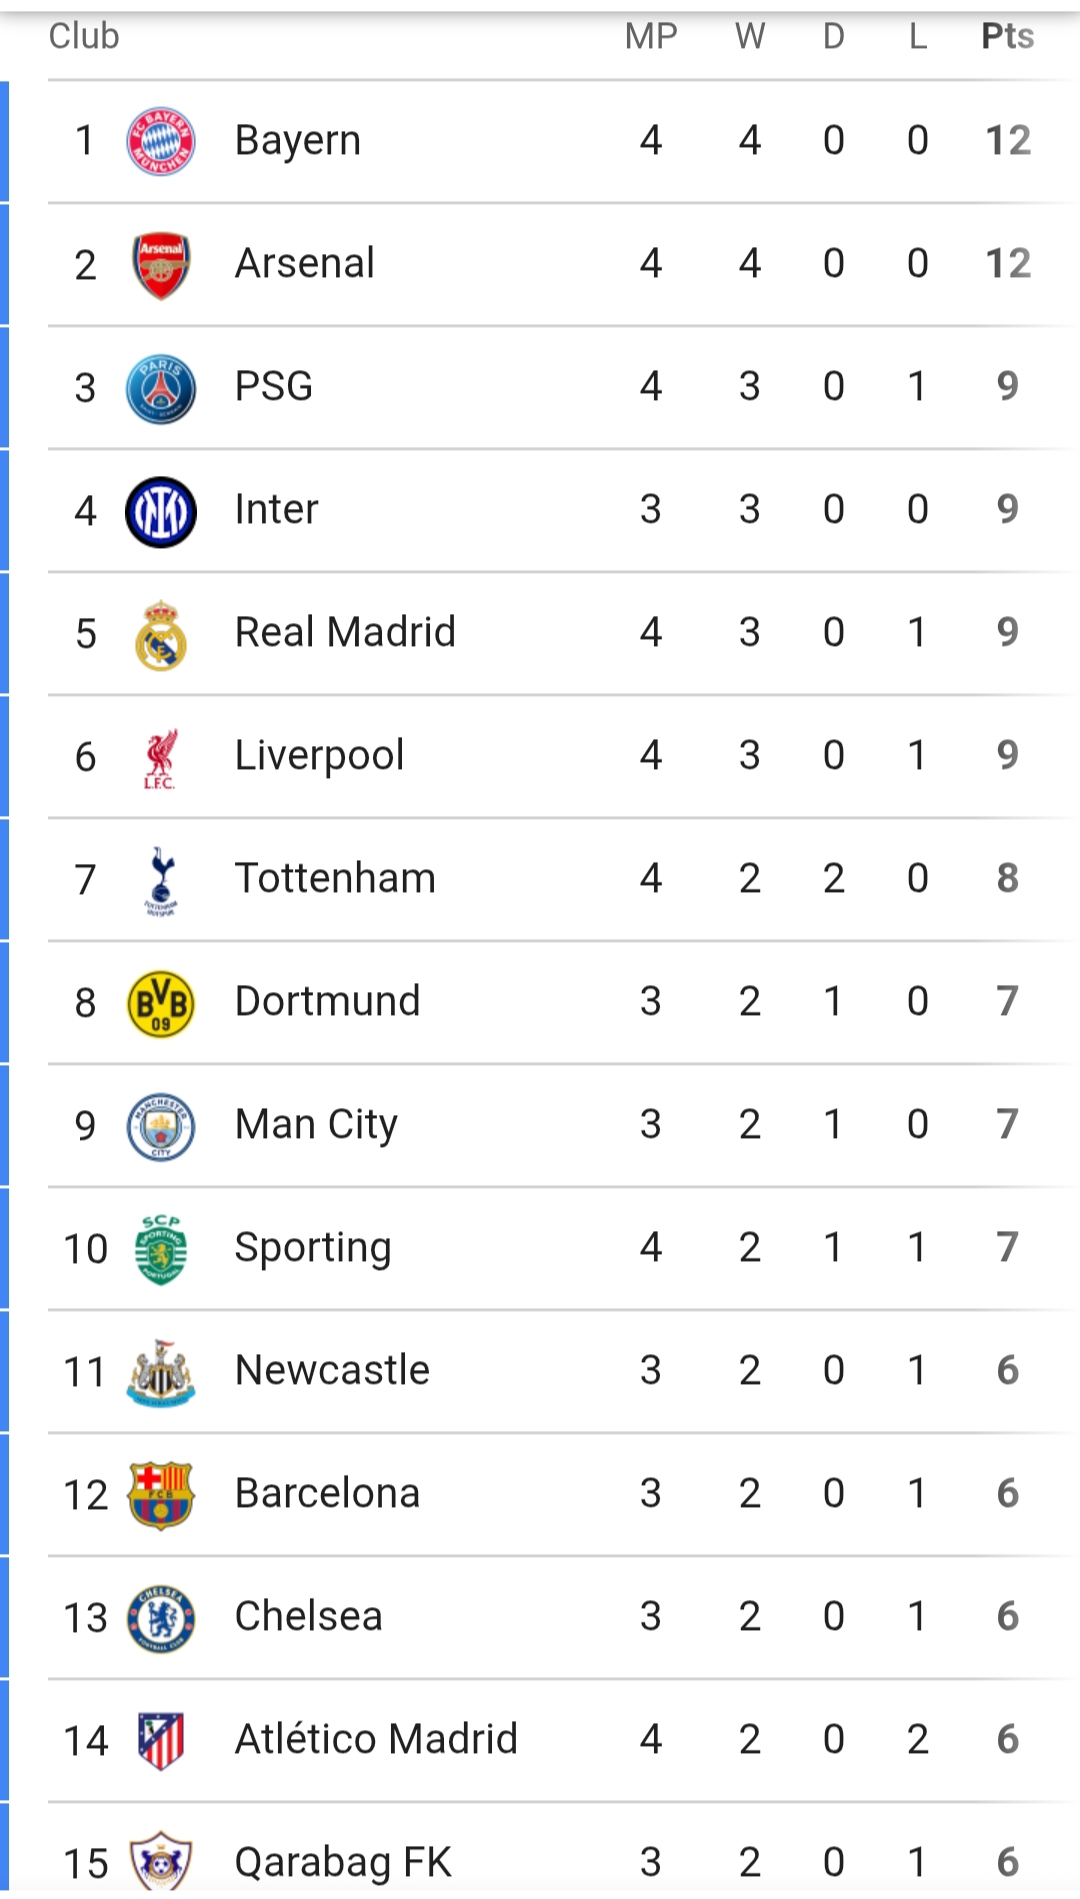This screenshot has height=1899, width=1080.
Task: Click the Newcastle United crest
Action: point(160,1372)
